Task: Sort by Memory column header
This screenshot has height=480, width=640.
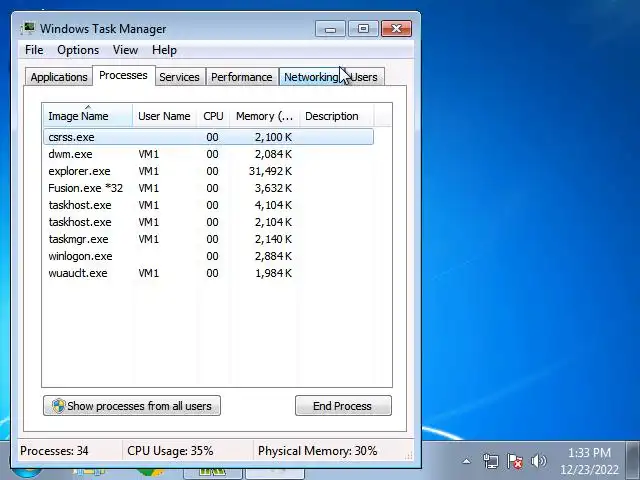Action: pos(264,116)
